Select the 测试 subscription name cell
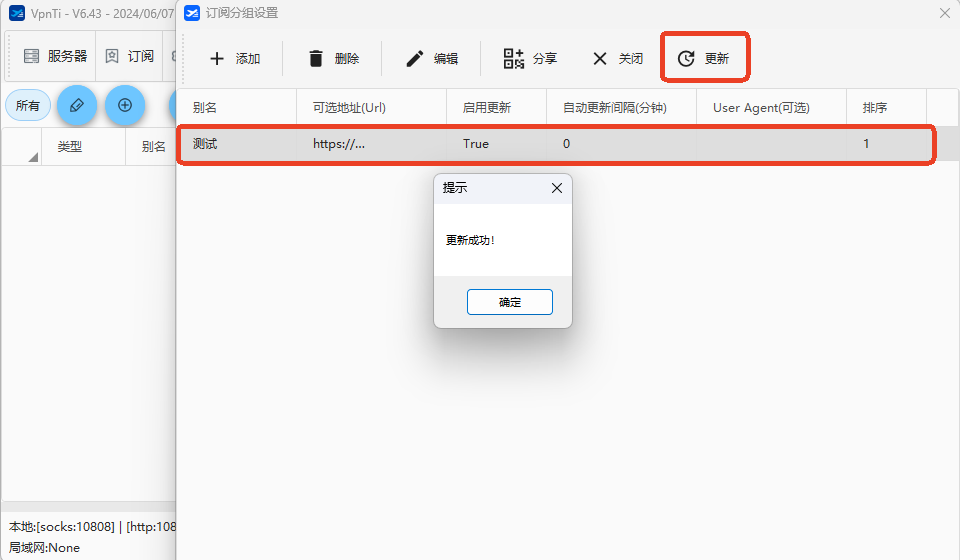 pos(237,144)
